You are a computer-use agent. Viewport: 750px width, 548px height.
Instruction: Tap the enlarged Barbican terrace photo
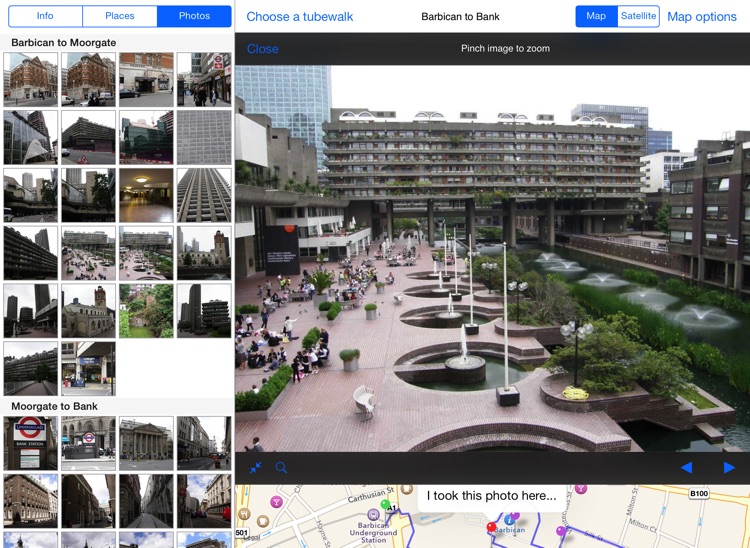(x=492, y=258)
